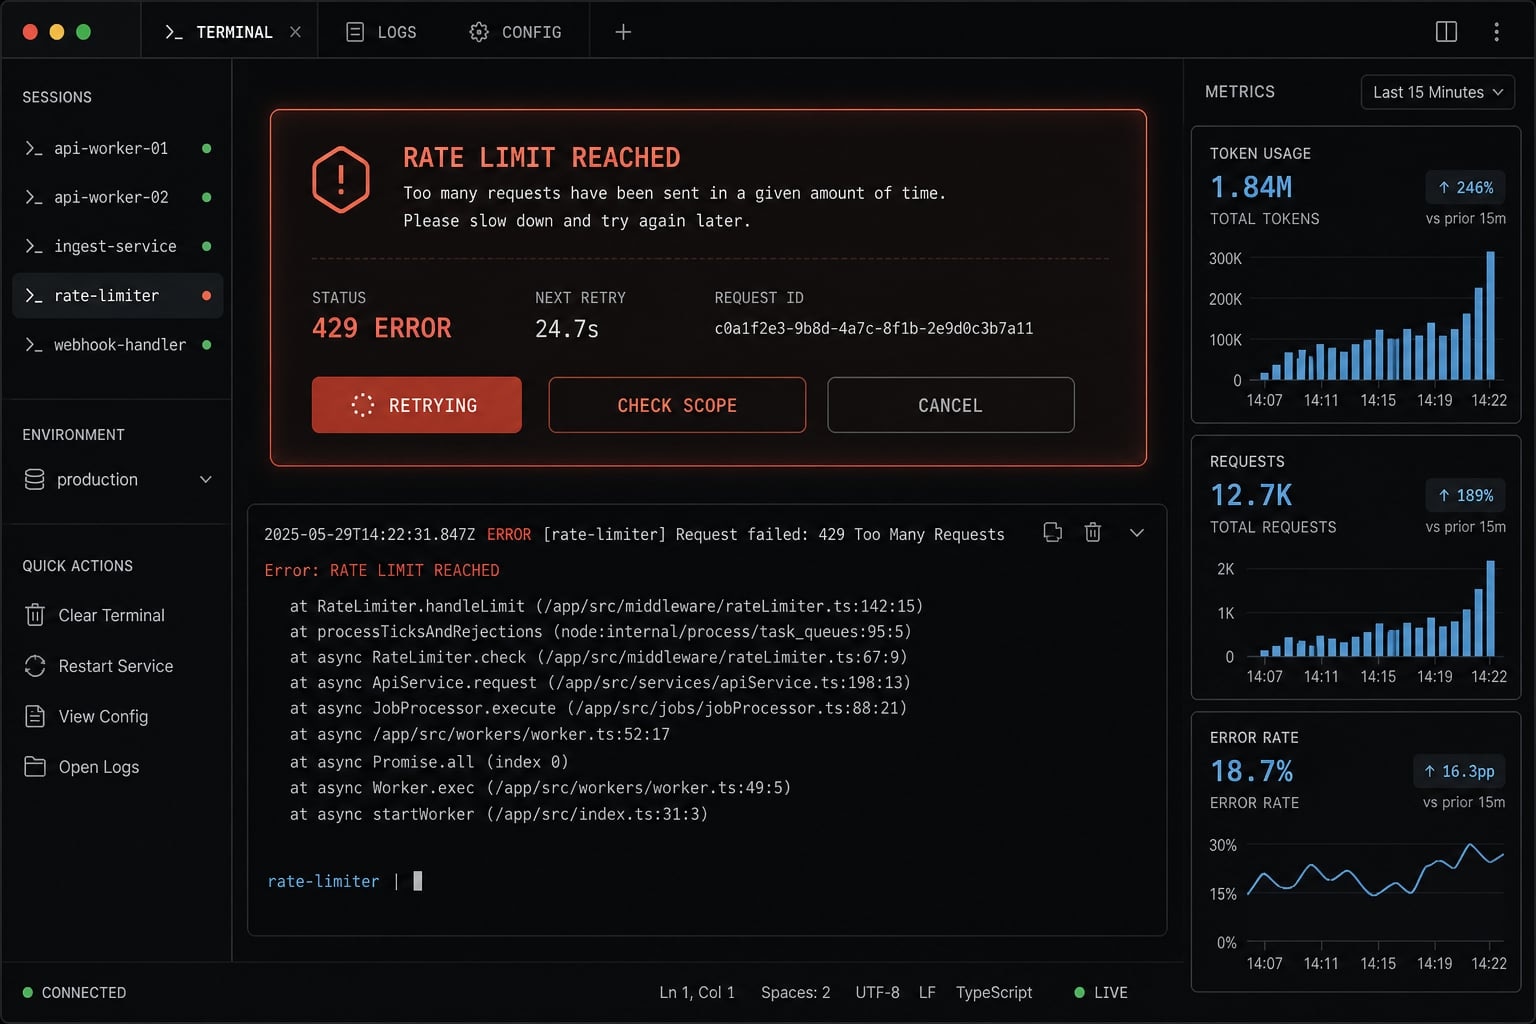Screen dimensions: 1536x1024
Task: Click the 189% requests change badge
Action: 1465,495
